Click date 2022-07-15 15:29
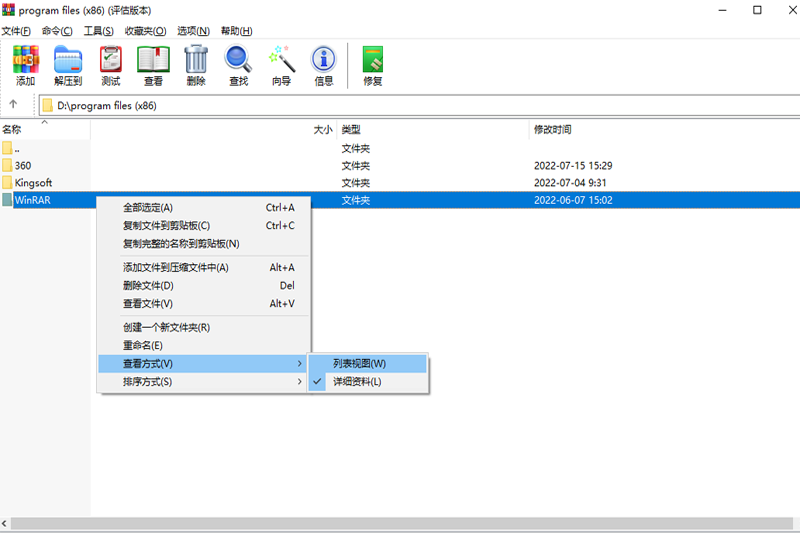The image size is (800, 533). 573,165
